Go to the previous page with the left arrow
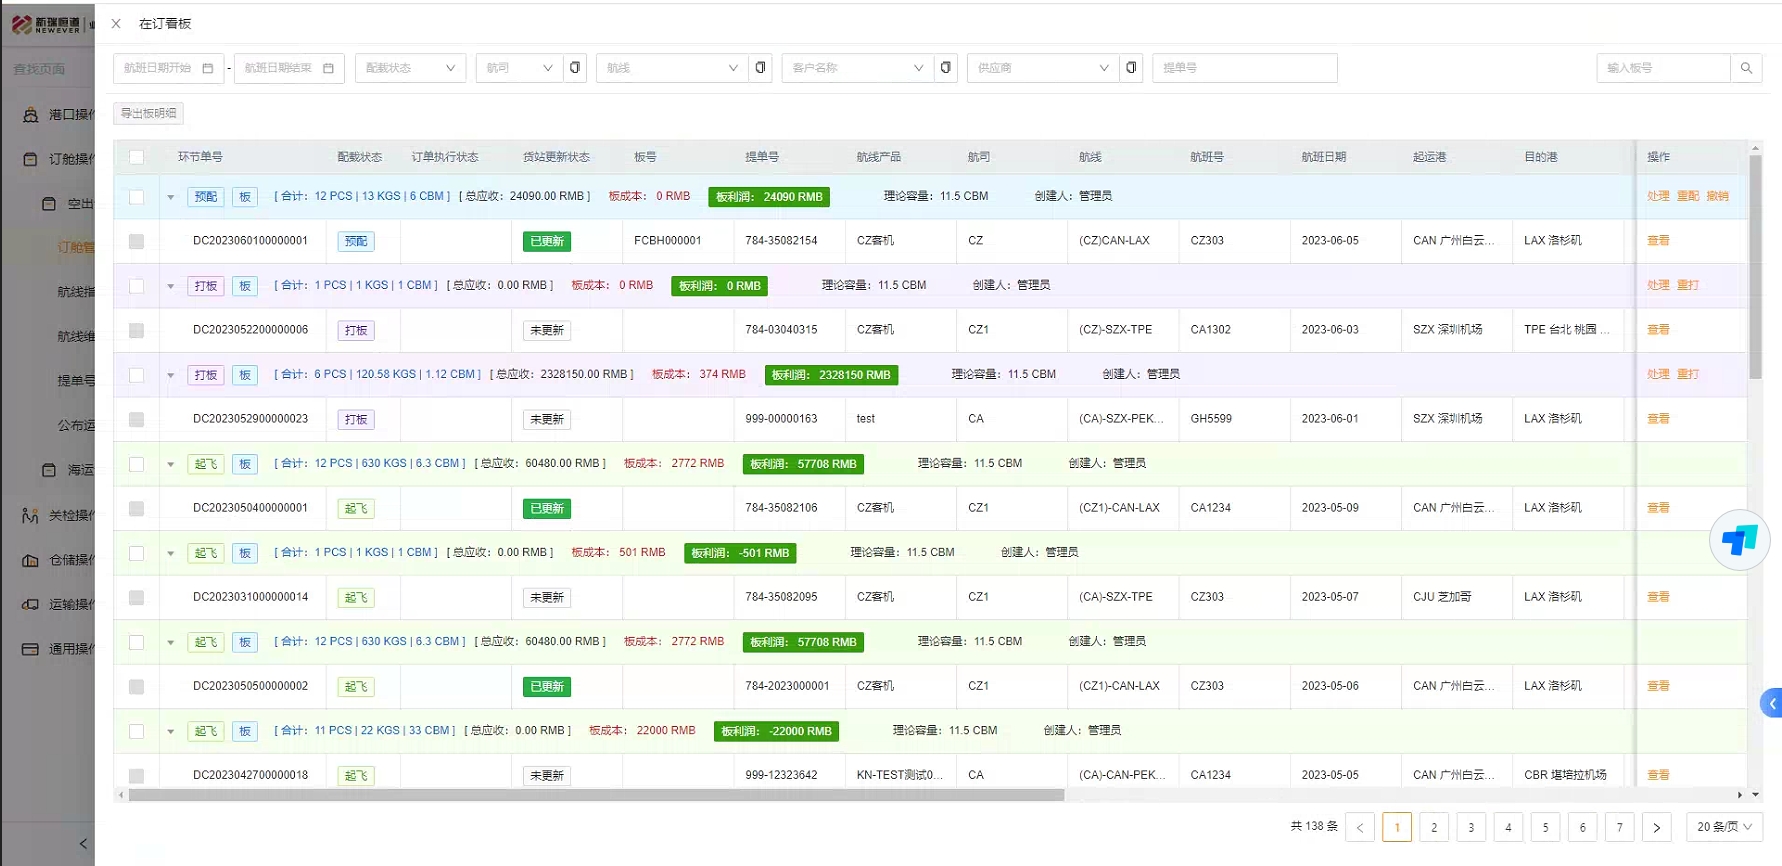 click(1360, 827)
